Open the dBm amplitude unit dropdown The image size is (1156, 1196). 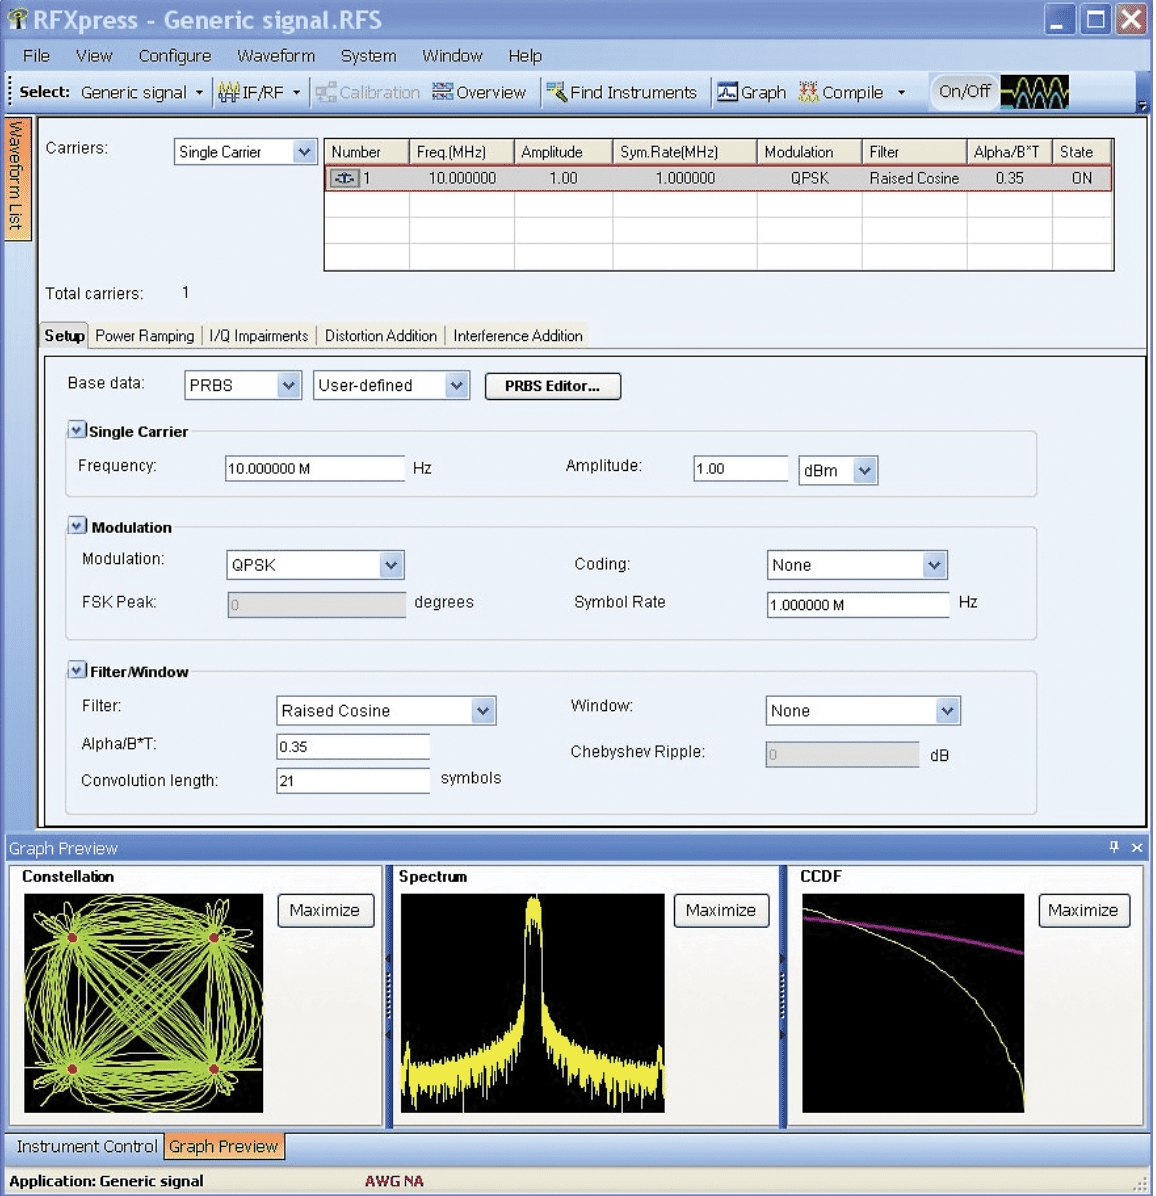(865, 470)
